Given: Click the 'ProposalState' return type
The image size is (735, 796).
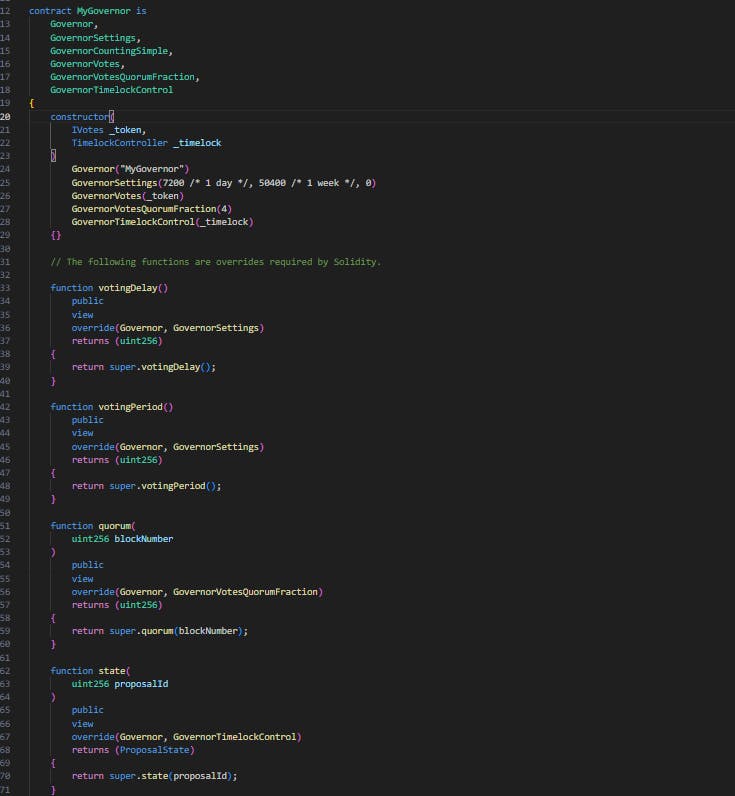Looking at the screenshot, I should [x=157, y=750].
